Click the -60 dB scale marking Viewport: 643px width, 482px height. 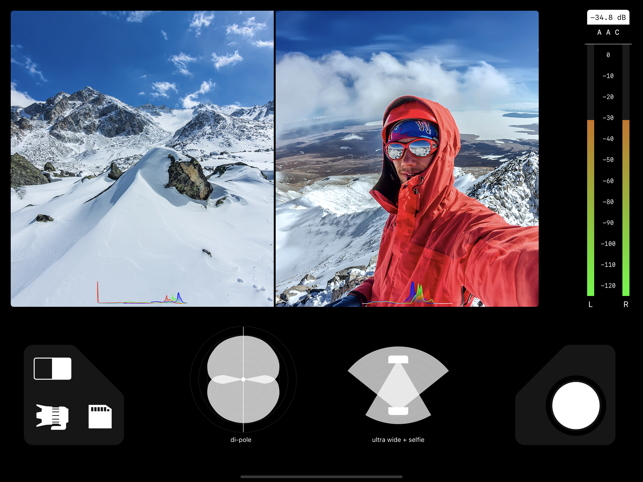608,181
